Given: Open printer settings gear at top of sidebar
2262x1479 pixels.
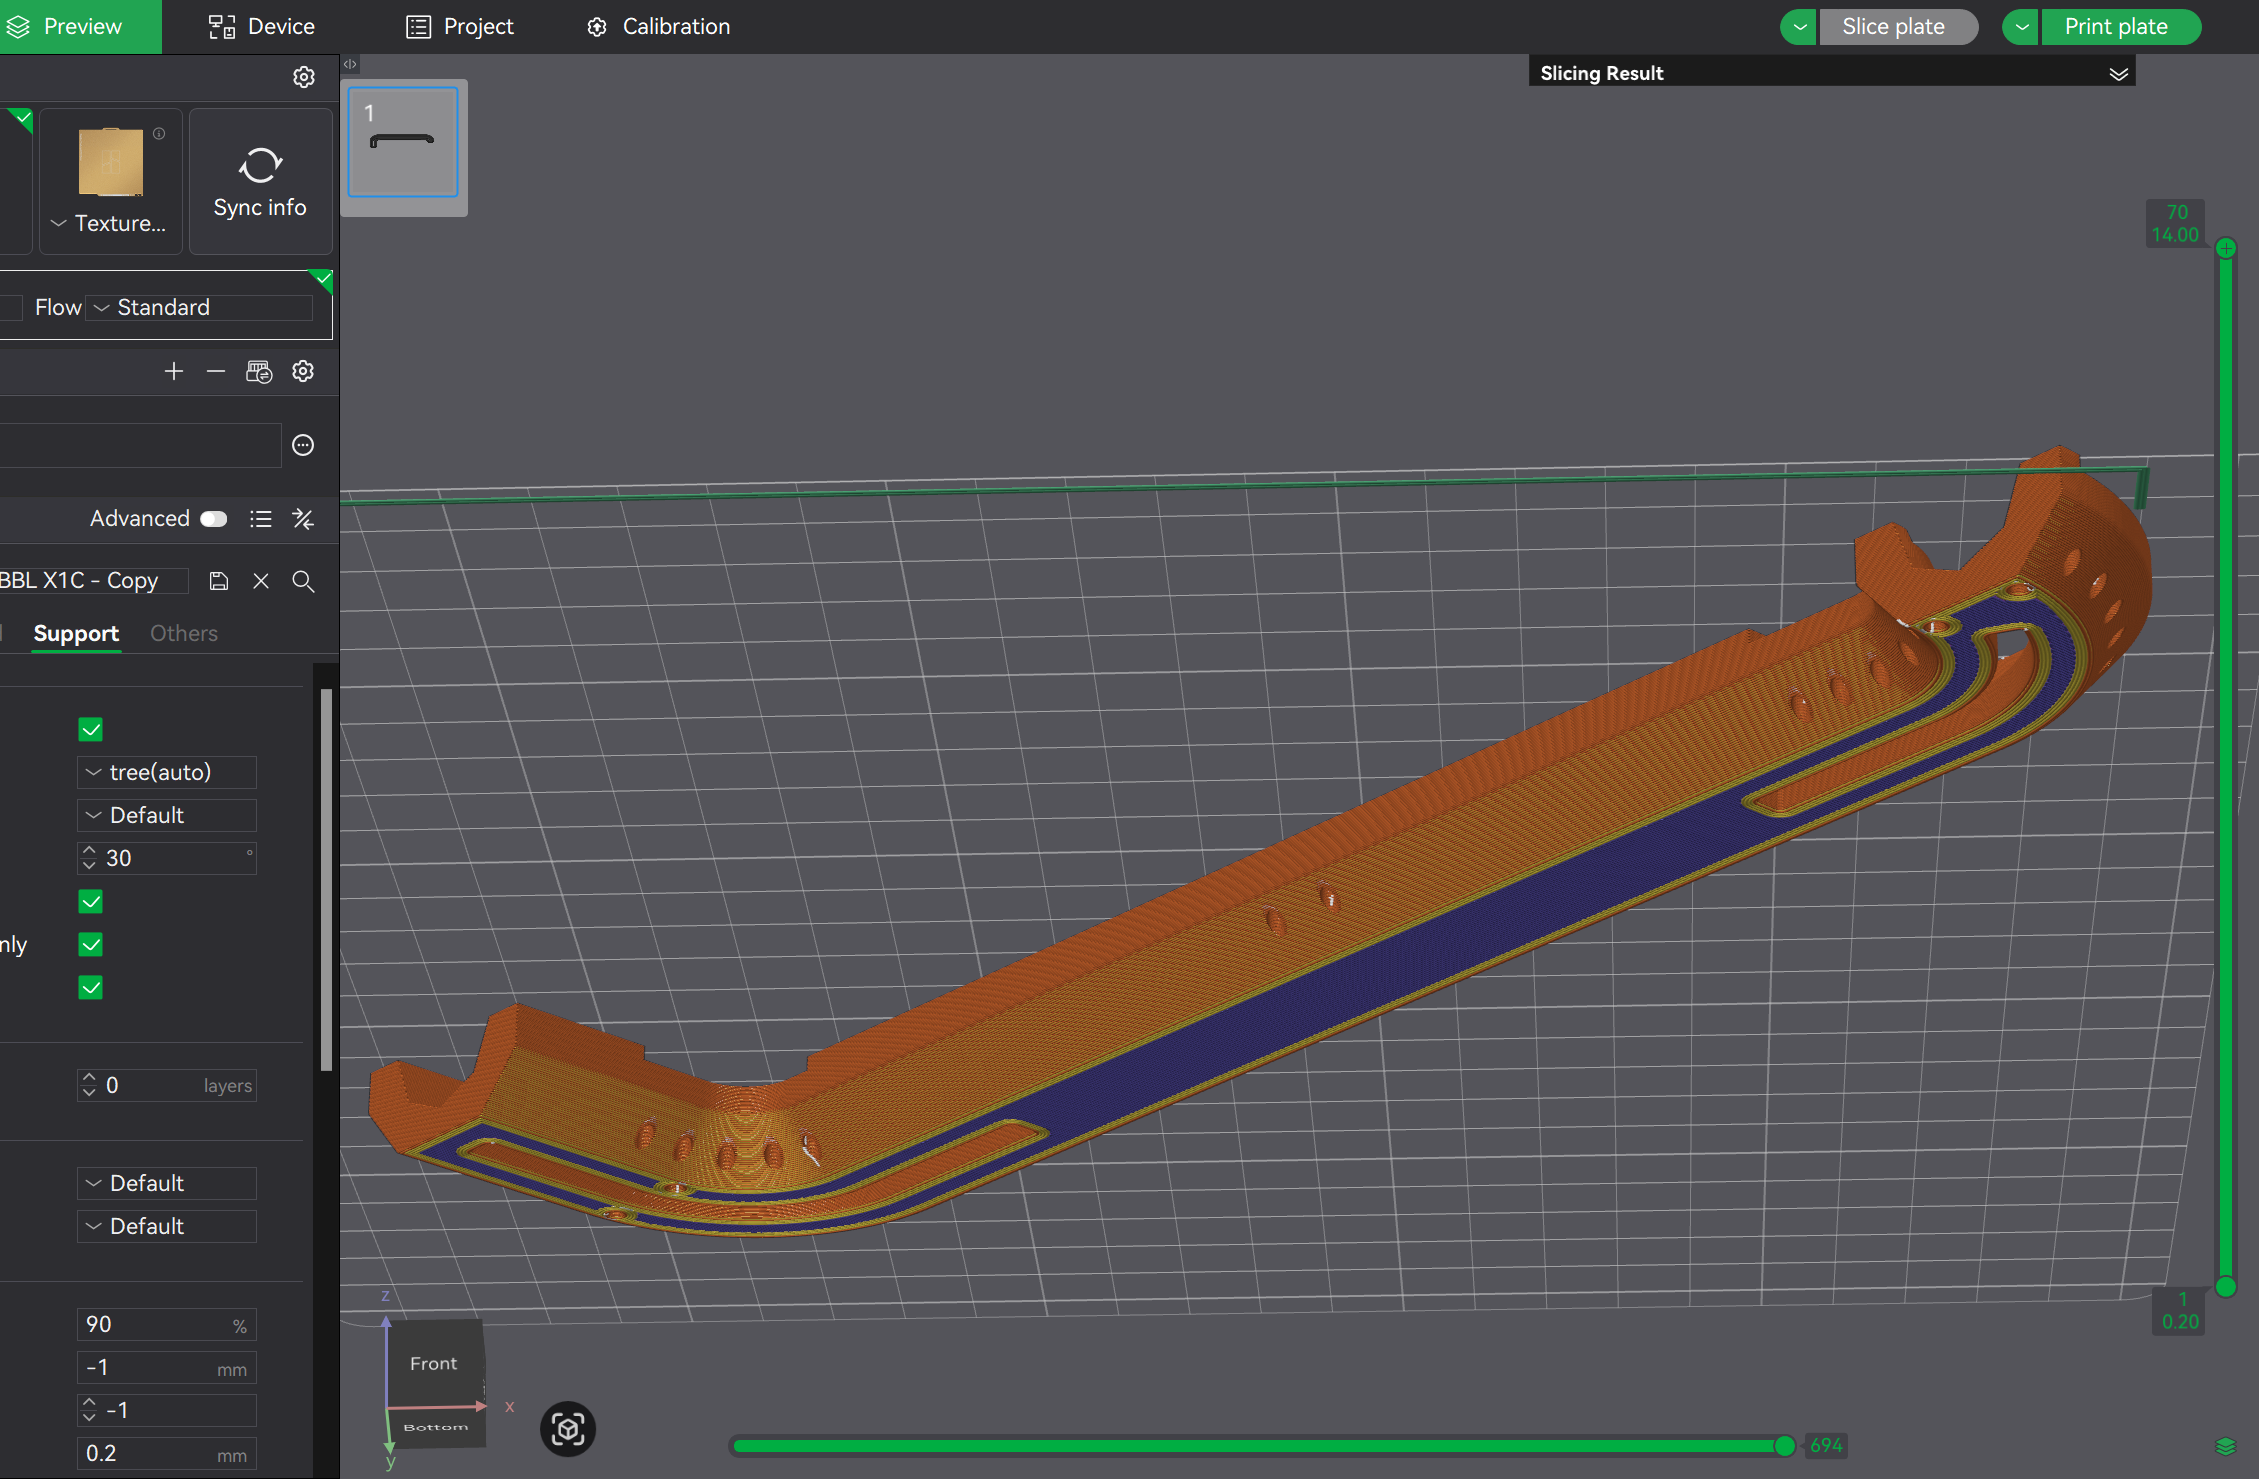Looking at the screenshot, I should tap(304, 77).
